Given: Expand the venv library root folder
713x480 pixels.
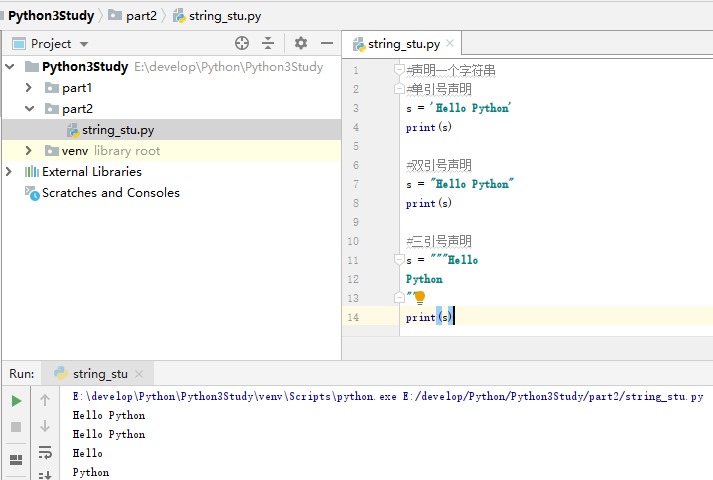Looking at the screenshot, I should [x=29, y=151].
